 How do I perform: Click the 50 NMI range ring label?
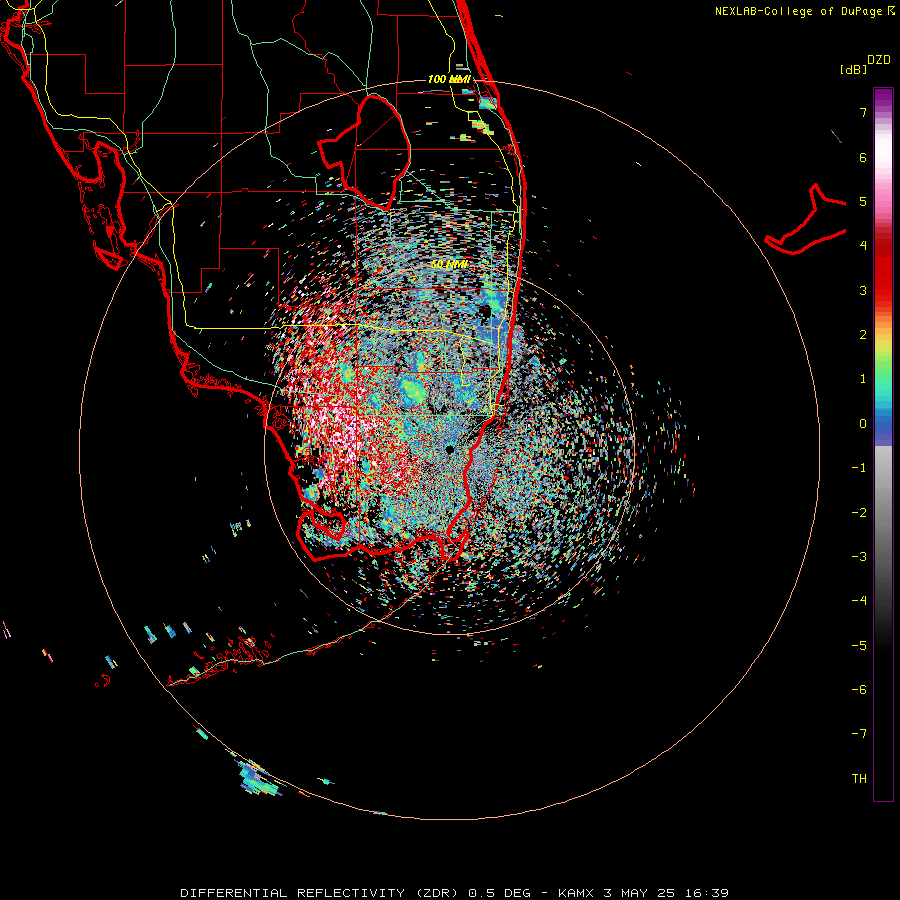coord(449,265)
